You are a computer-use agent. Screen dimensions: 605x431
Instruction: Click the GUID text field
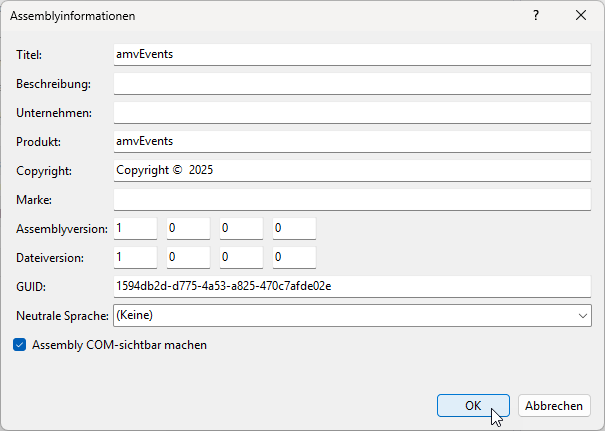(352, 286)
